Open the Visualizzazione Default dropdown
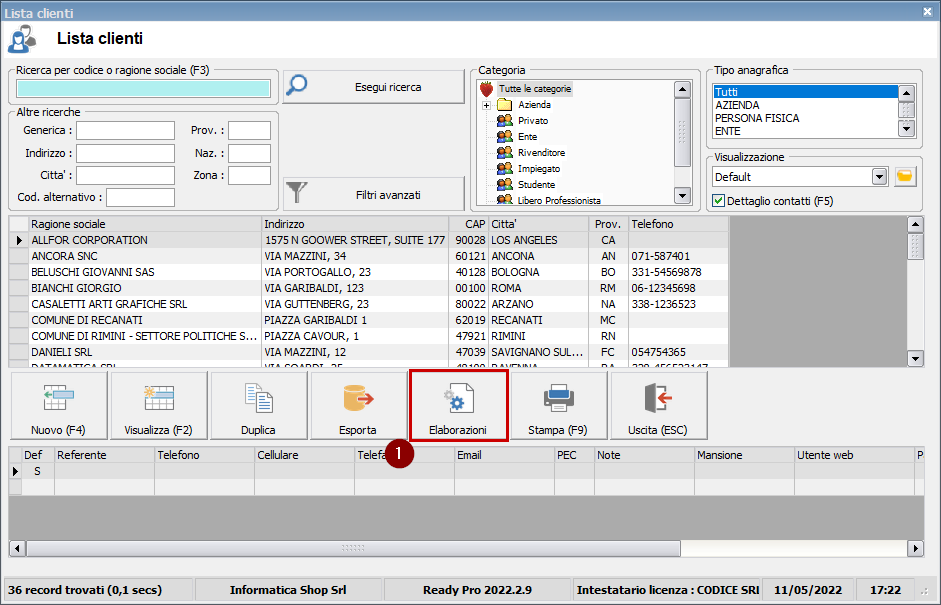The height and width of the screenshot is (605, 941). 879,177
